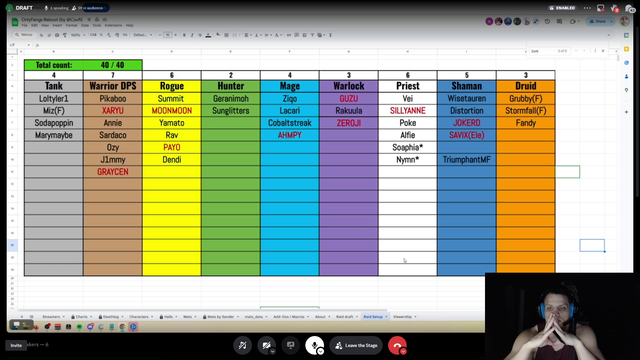Open the horizontal align dropdown
This screenshot has height=360, width=640.
click(x=248, y=35)
